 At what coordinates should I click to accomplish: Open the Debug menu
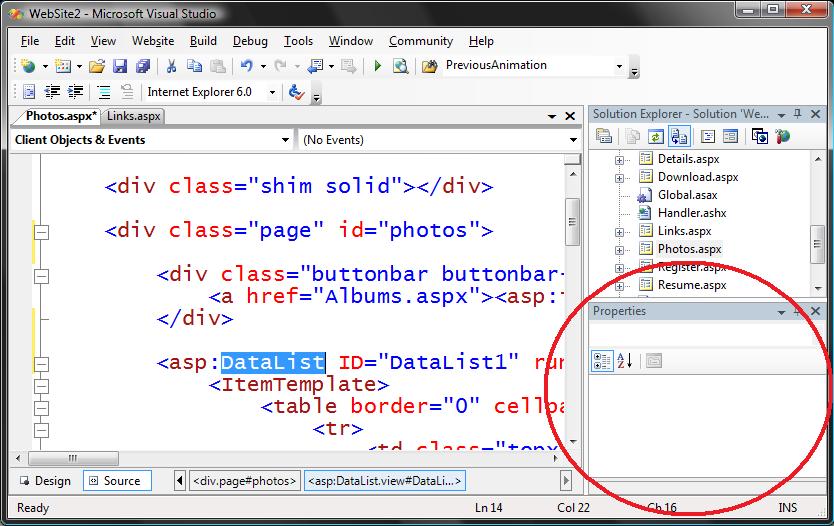click(250, 41)
